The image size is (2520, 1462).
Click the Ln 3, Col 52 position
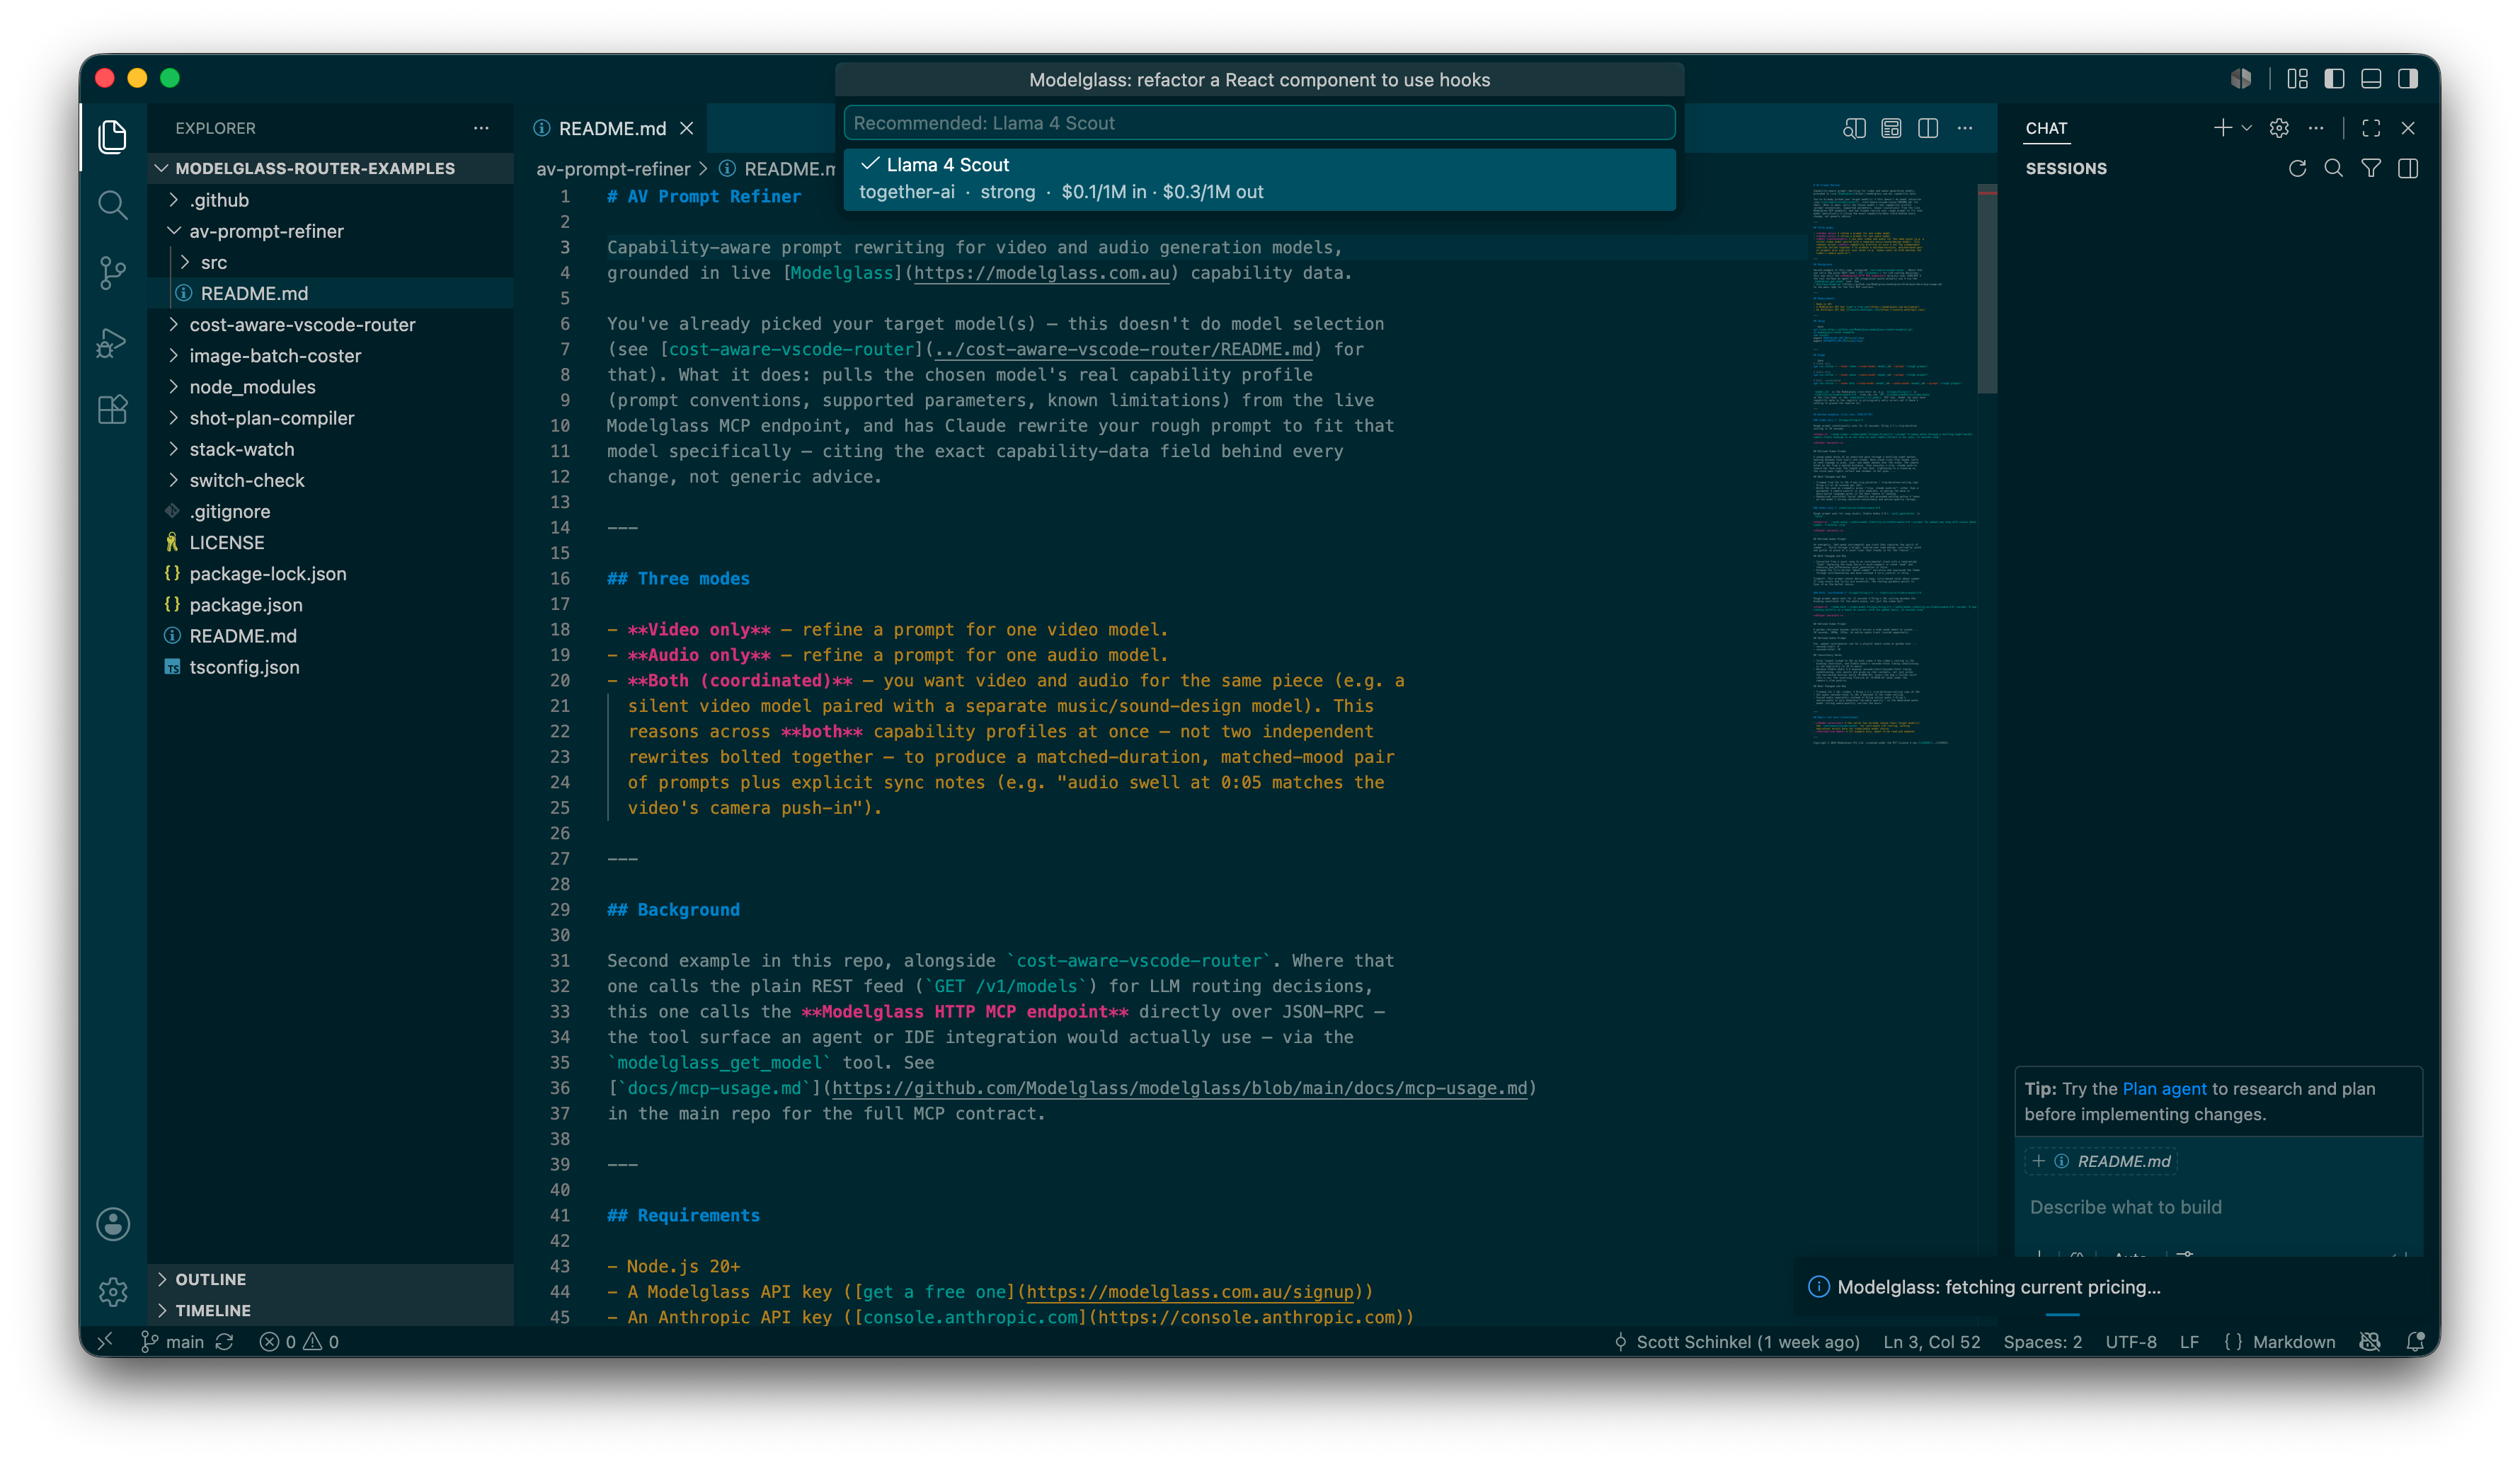[x=1931, y=1342]
